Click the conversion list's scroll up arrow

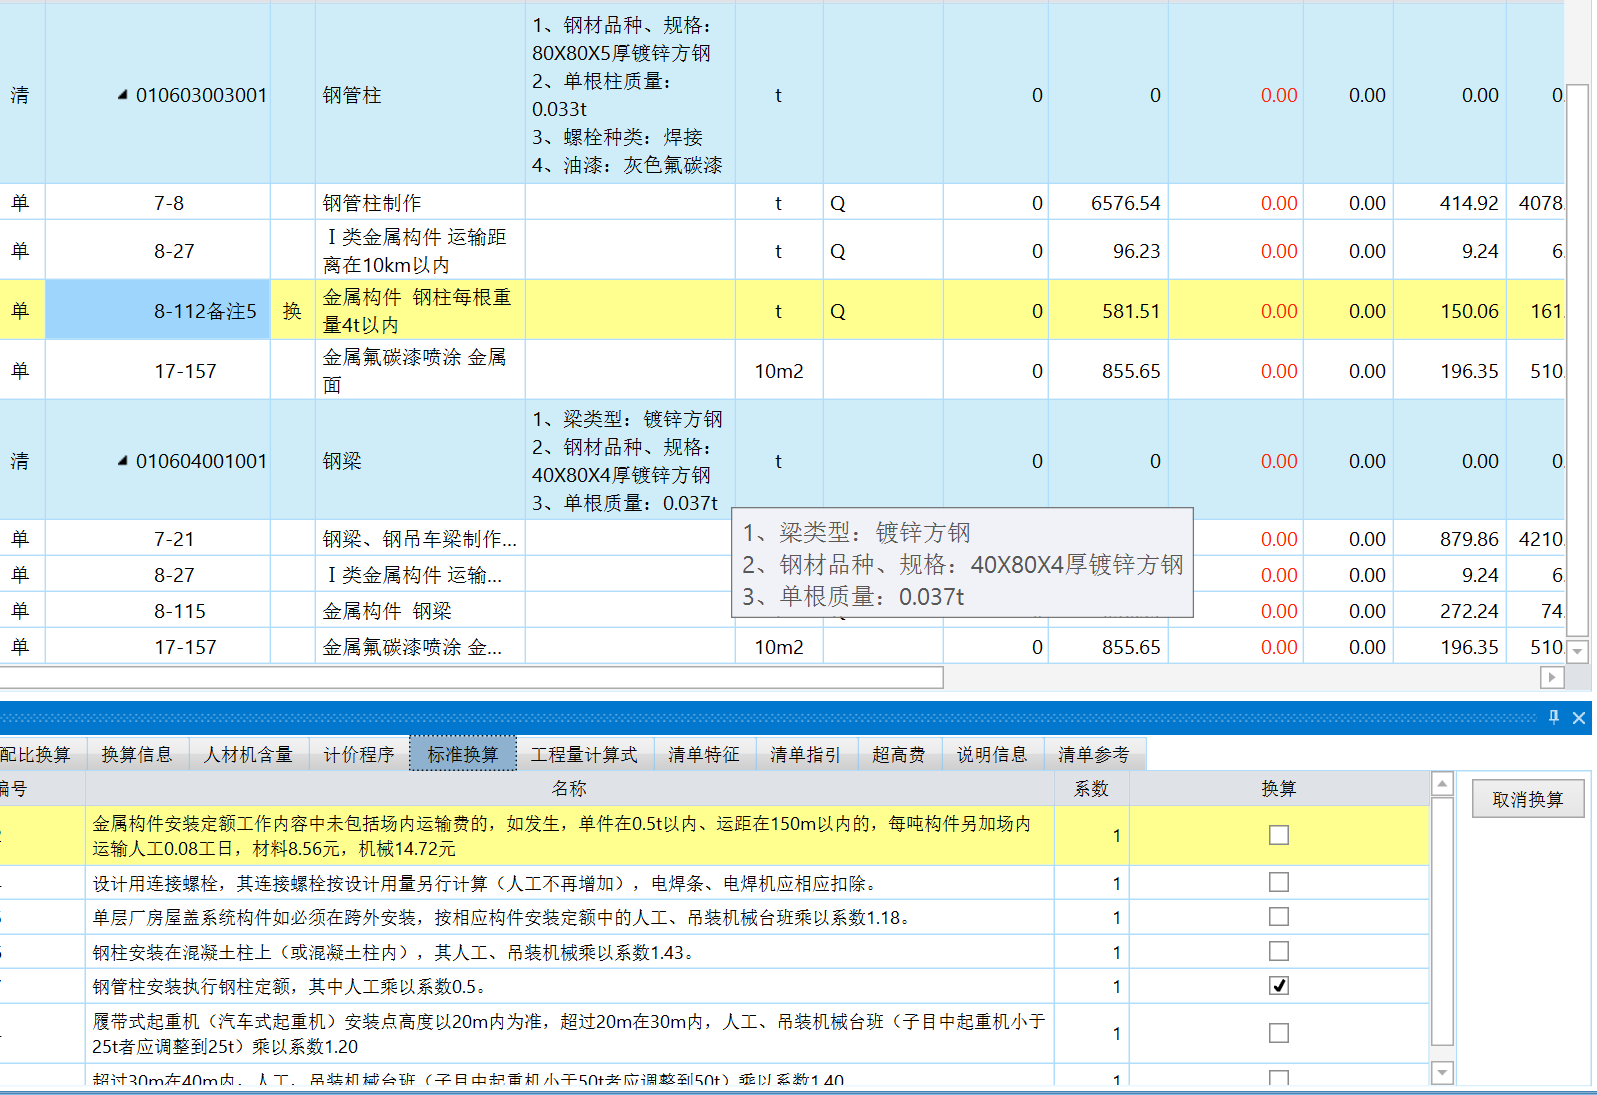point(1442,784)
